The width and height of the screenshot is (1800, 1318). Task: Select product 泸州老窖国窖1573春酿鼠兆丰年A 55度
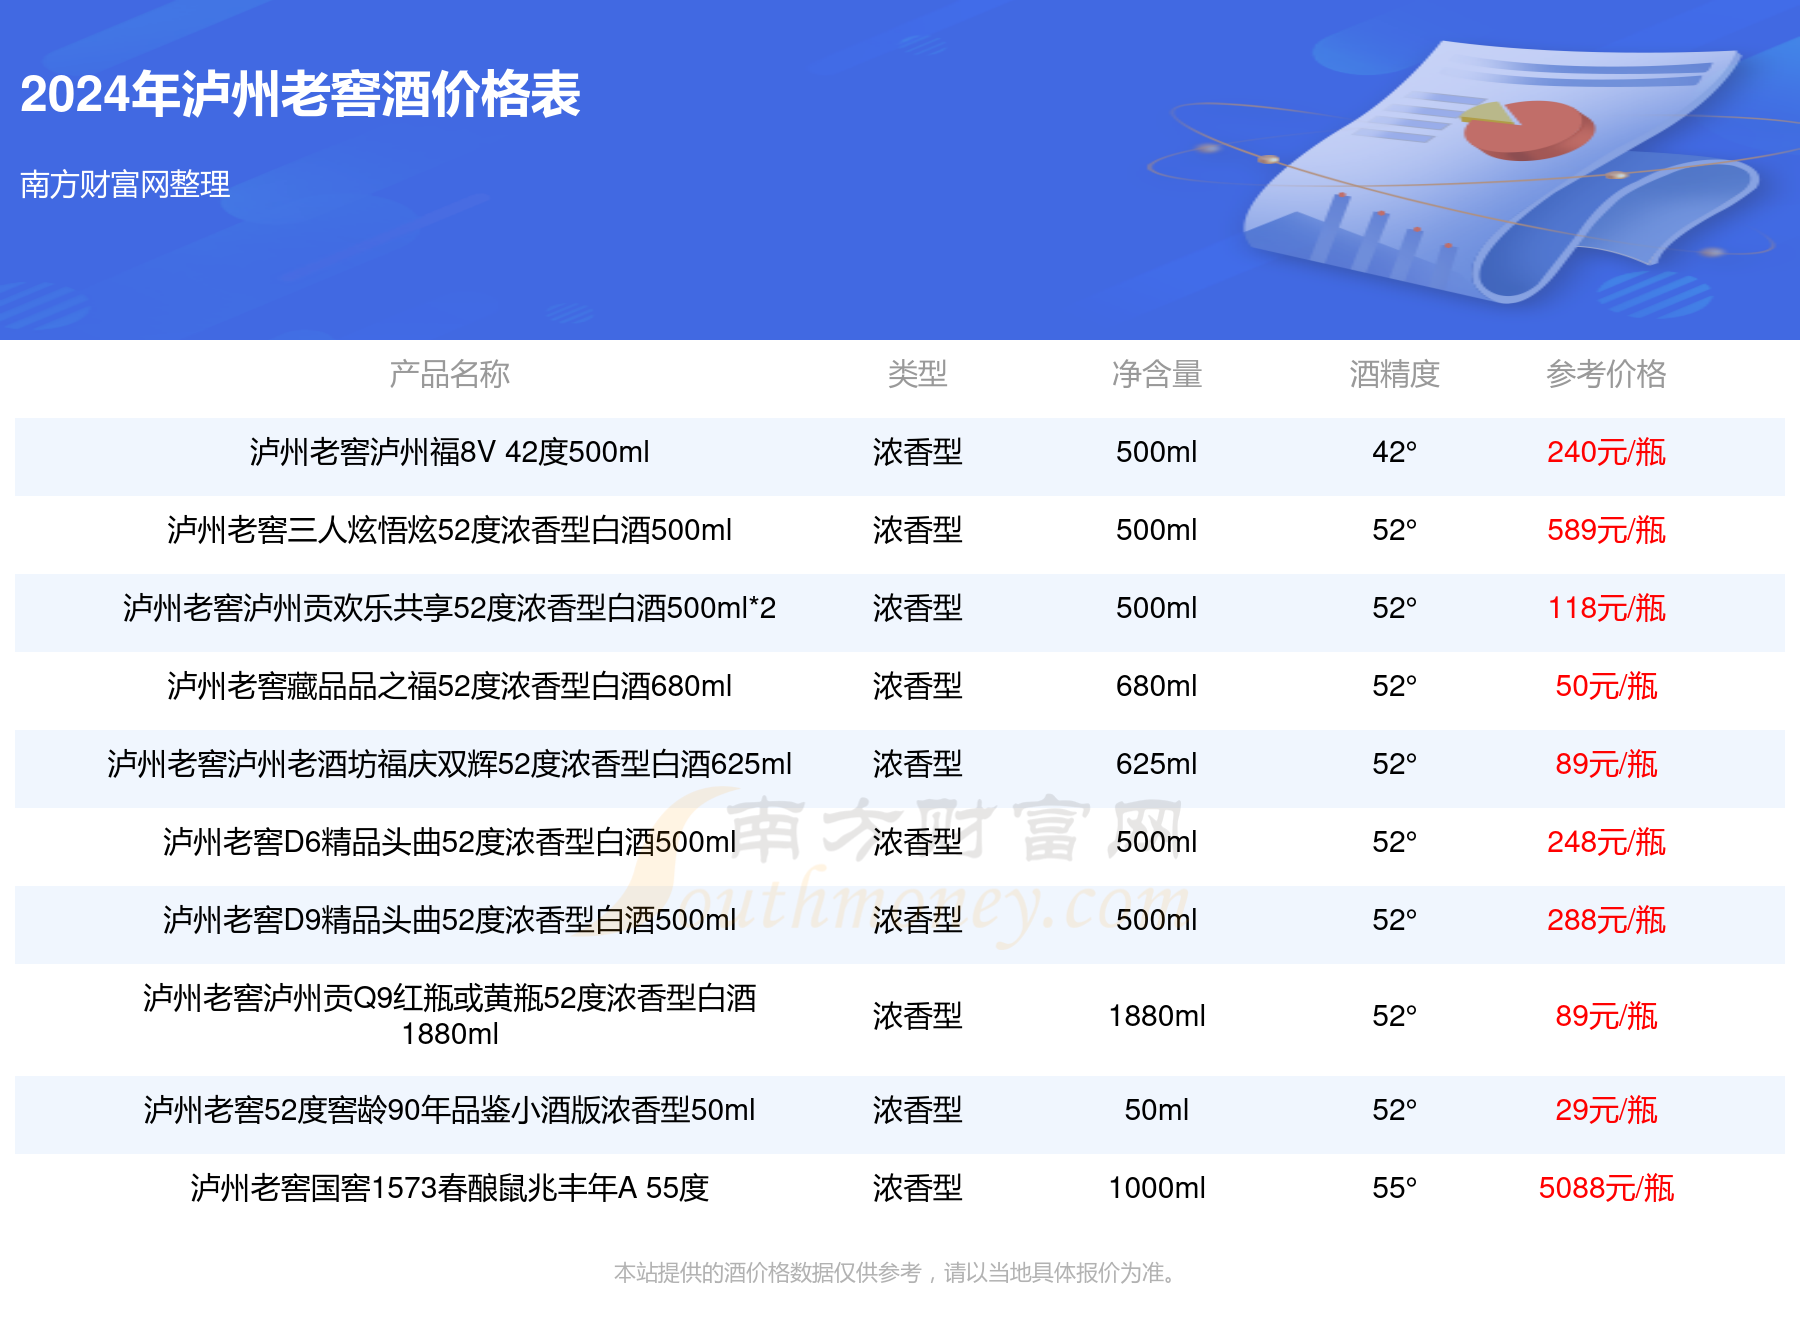(x=449, y=1188)
